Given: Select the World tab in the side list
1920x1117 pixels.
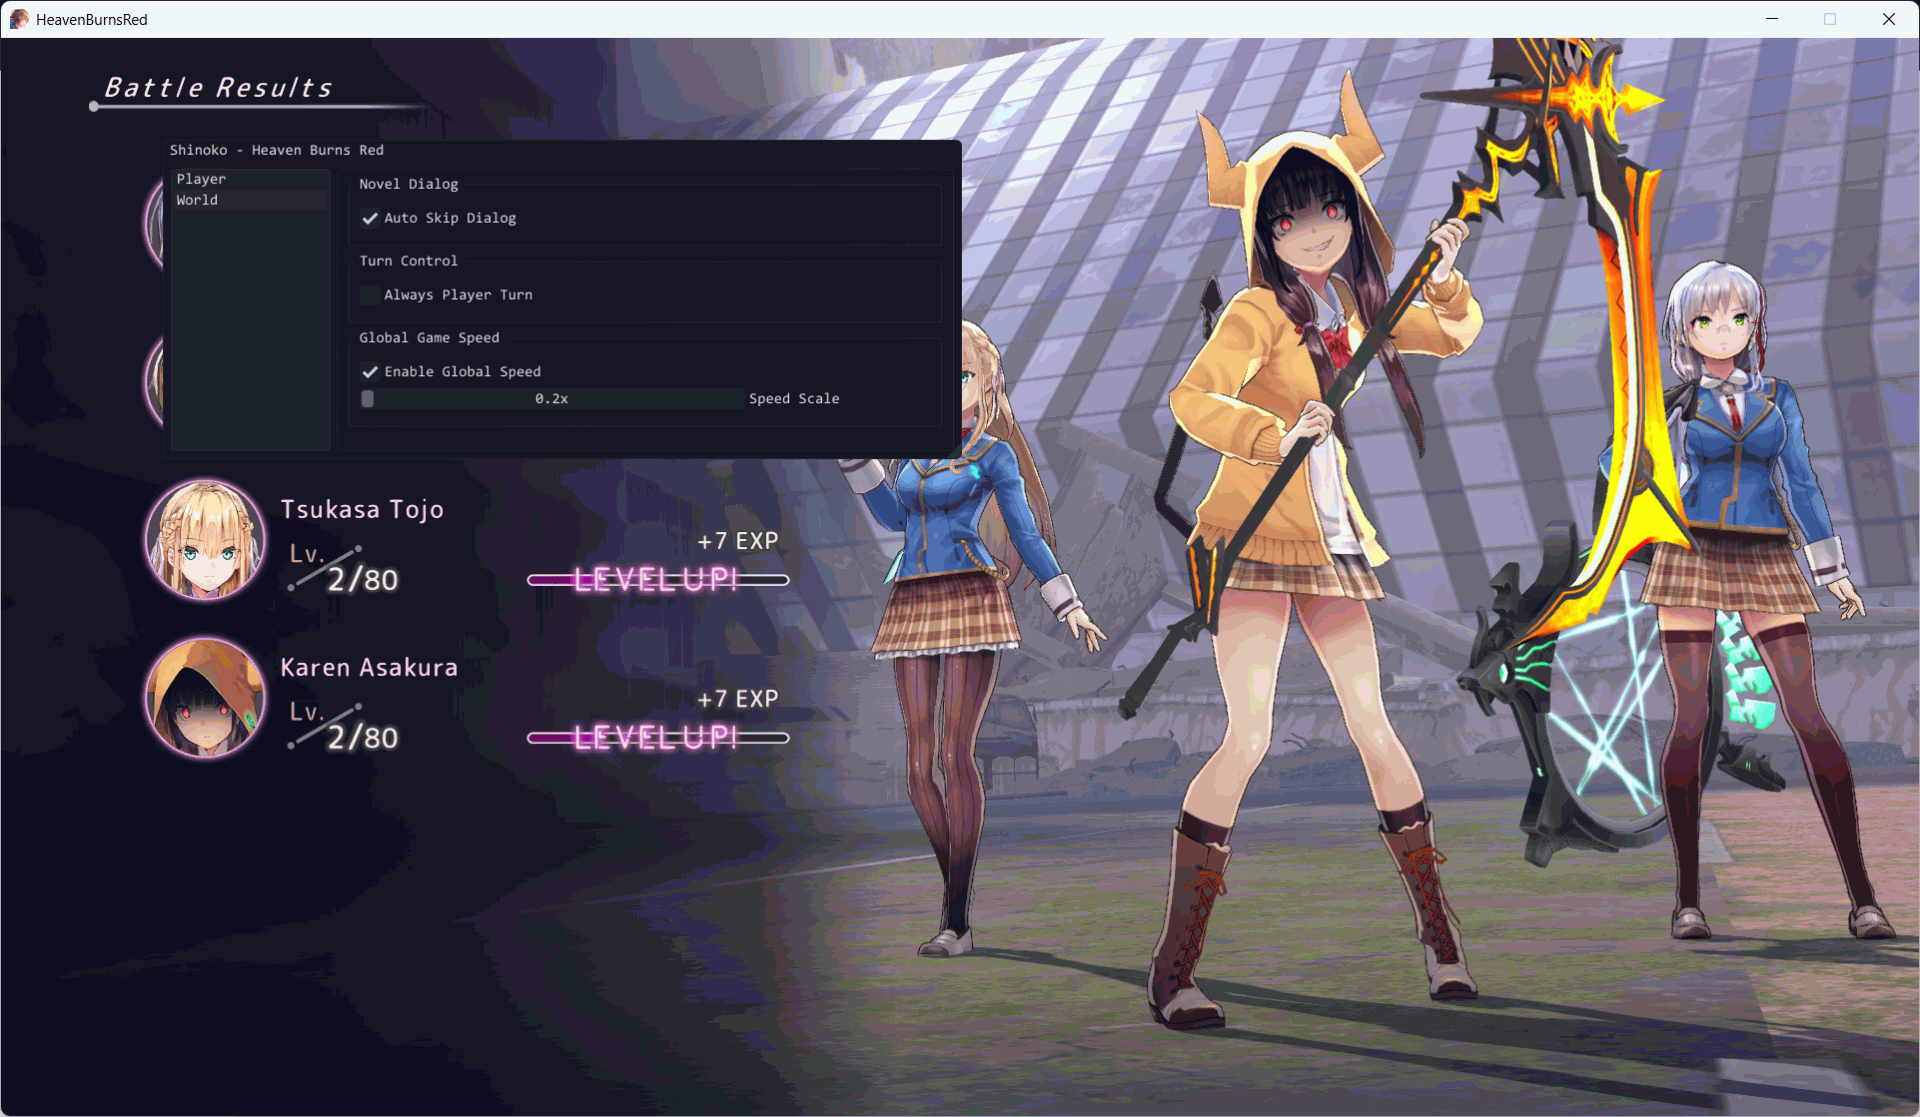Looking at the screenshot, I should pos(250,200).
